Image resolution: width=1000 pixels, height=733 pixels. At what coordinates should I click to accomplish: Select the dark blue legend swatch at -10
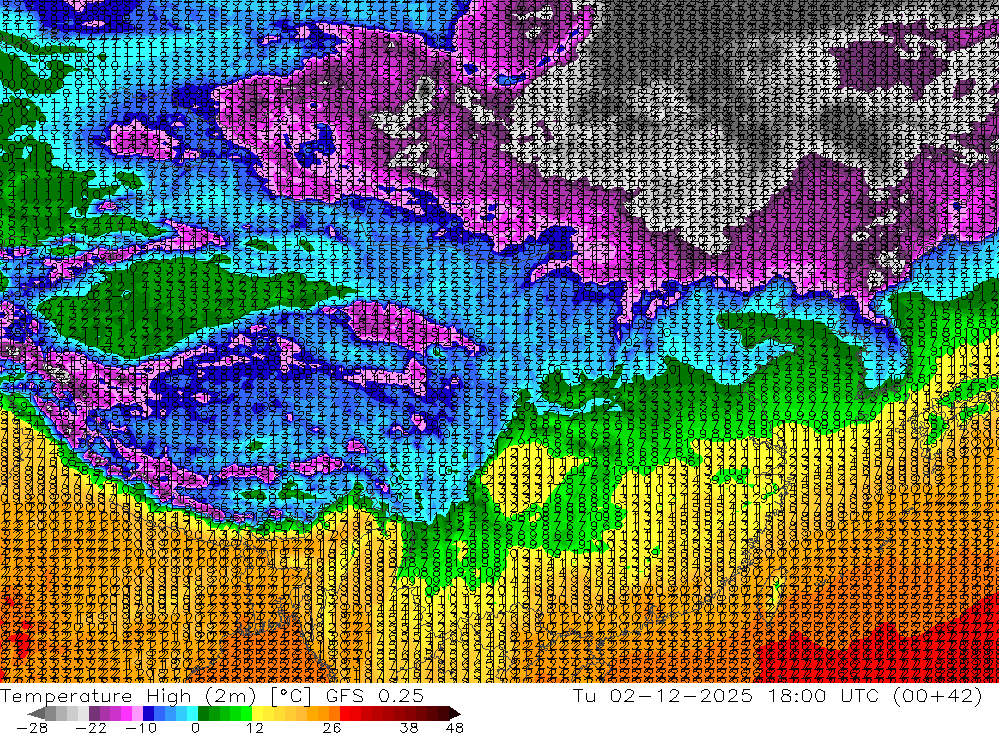[x=148, y=714]
